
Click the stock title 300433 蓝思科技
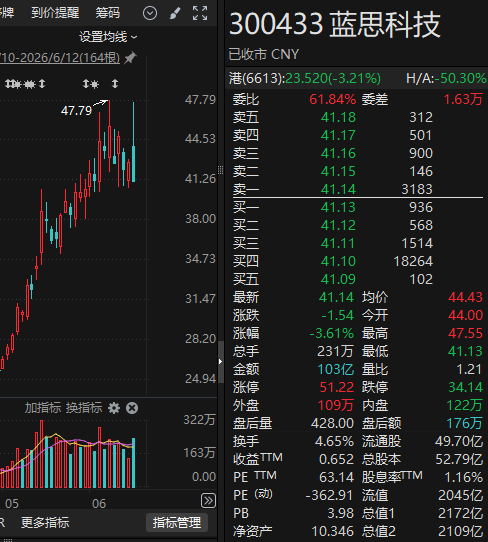[335, 24]
